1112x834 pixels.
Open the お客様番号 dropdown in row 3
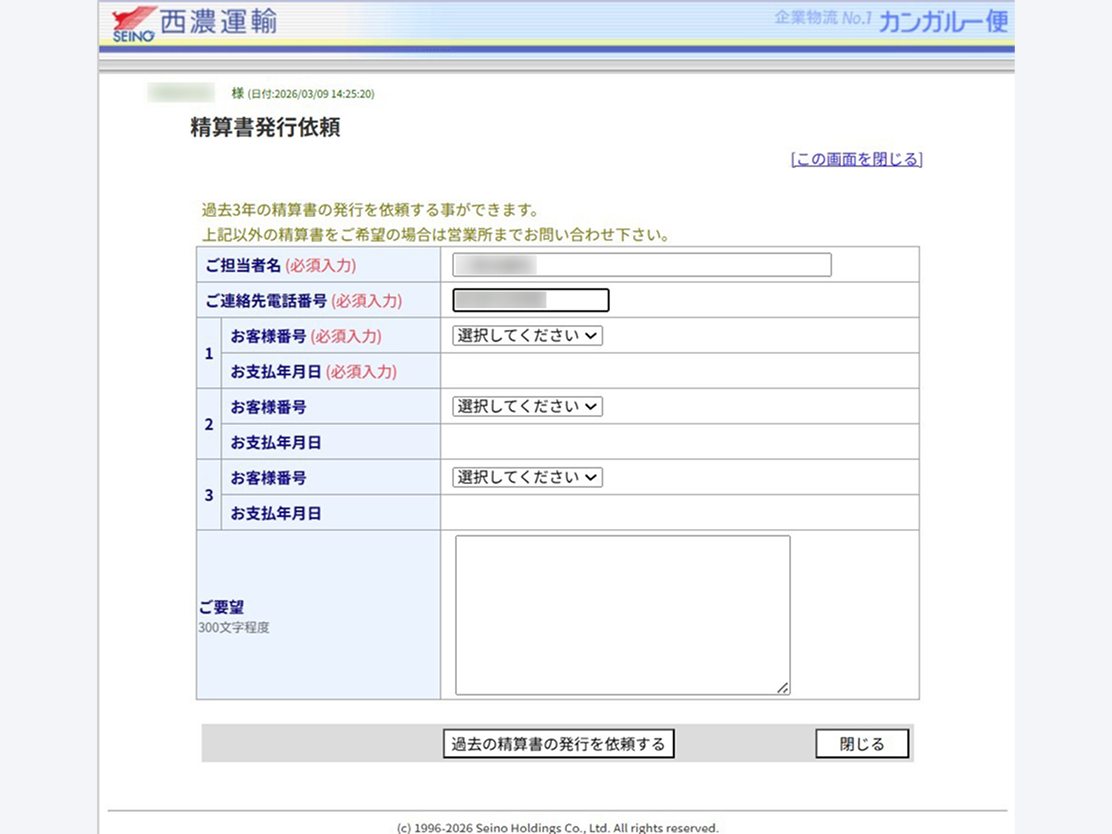pos(528,477)
